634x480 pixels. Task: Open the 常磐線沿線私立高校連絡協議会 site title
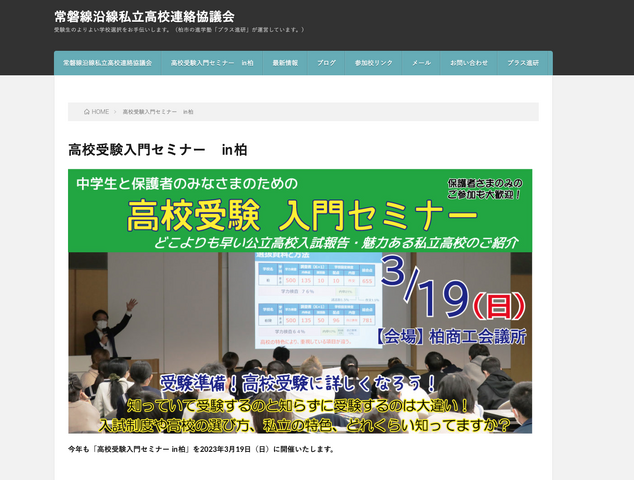click(144, 17)
